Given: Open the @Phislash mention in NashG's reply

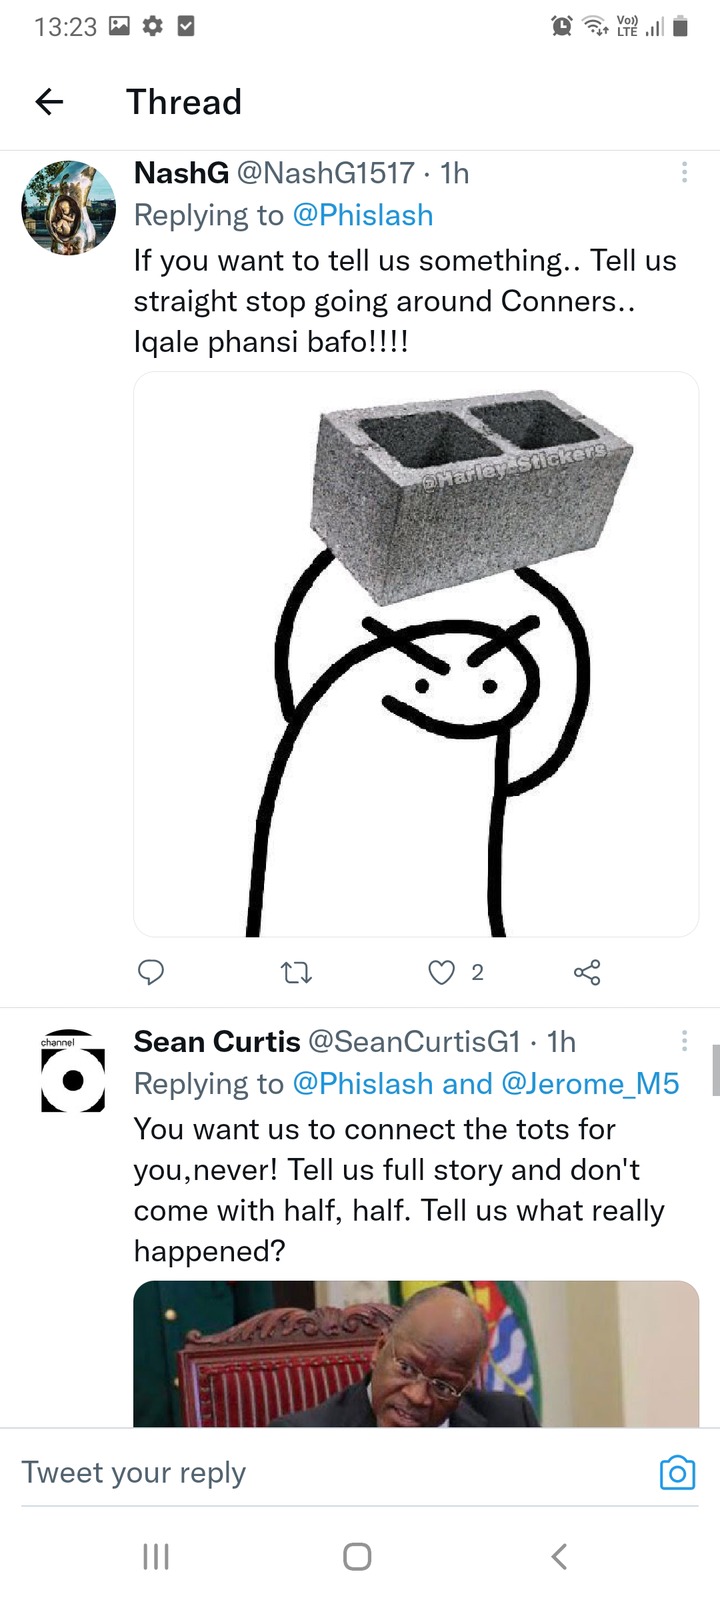Looking at the screenshot, I should (x=363, y=215).
